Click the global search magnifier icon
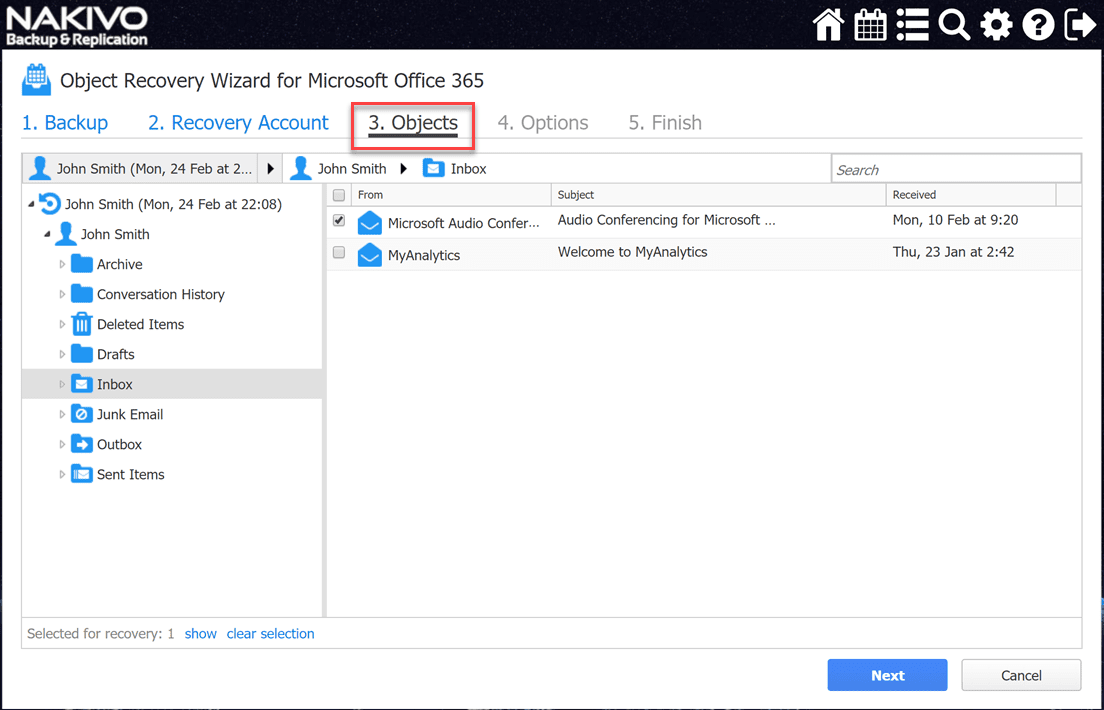This screenshot has width=1104, height=710. (x=954, y=25)
